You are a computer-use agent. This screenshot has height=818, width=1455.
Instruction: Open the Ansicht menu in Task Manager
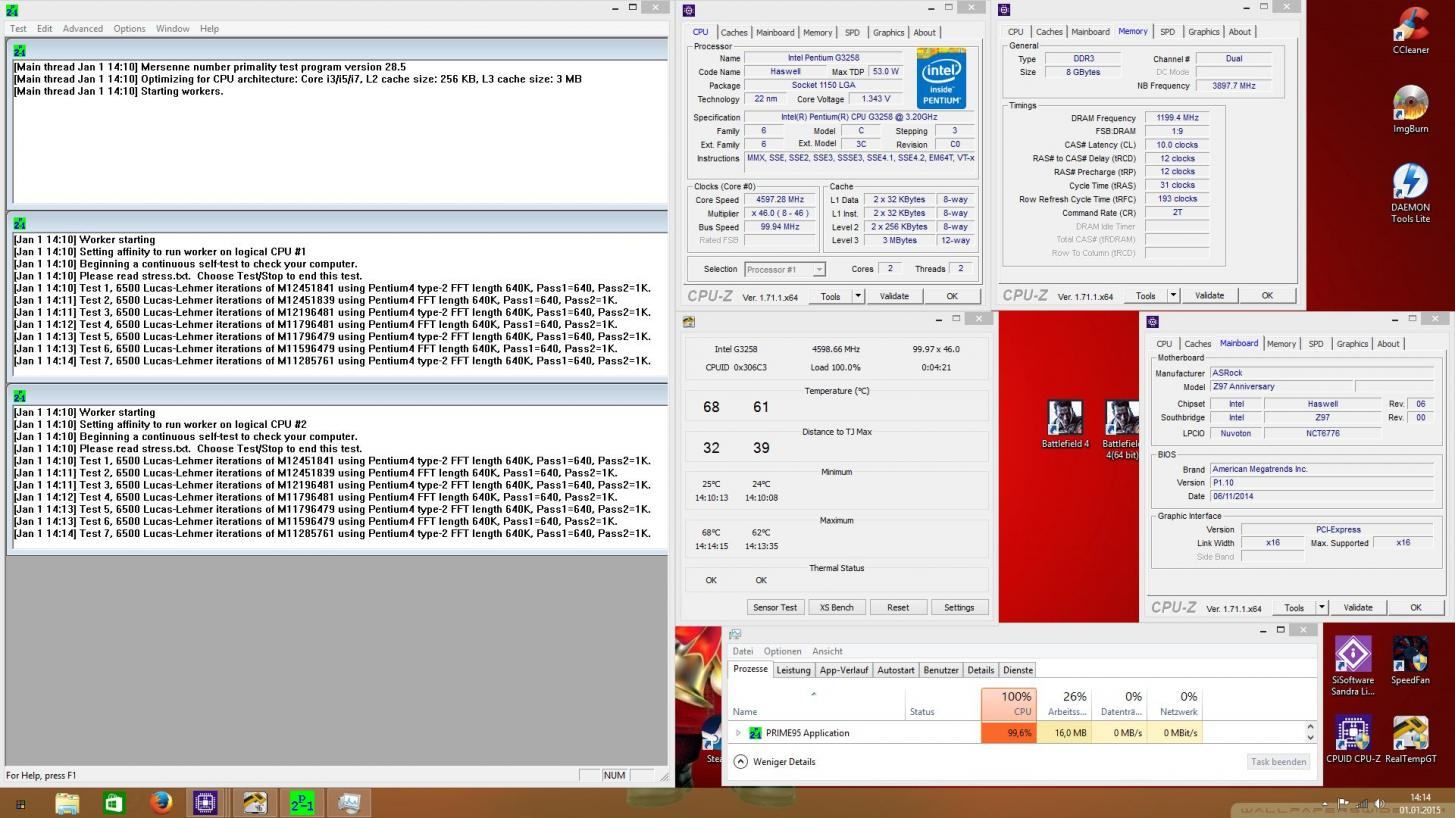827,651
